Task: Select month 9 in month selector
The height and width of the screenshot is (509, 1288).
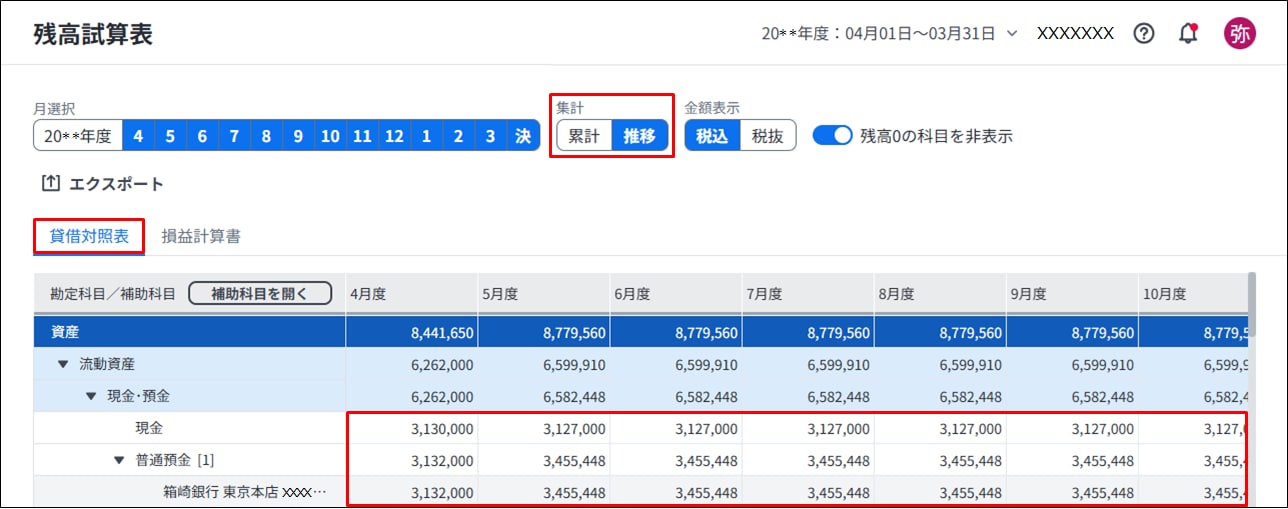Action: point(298,136)
